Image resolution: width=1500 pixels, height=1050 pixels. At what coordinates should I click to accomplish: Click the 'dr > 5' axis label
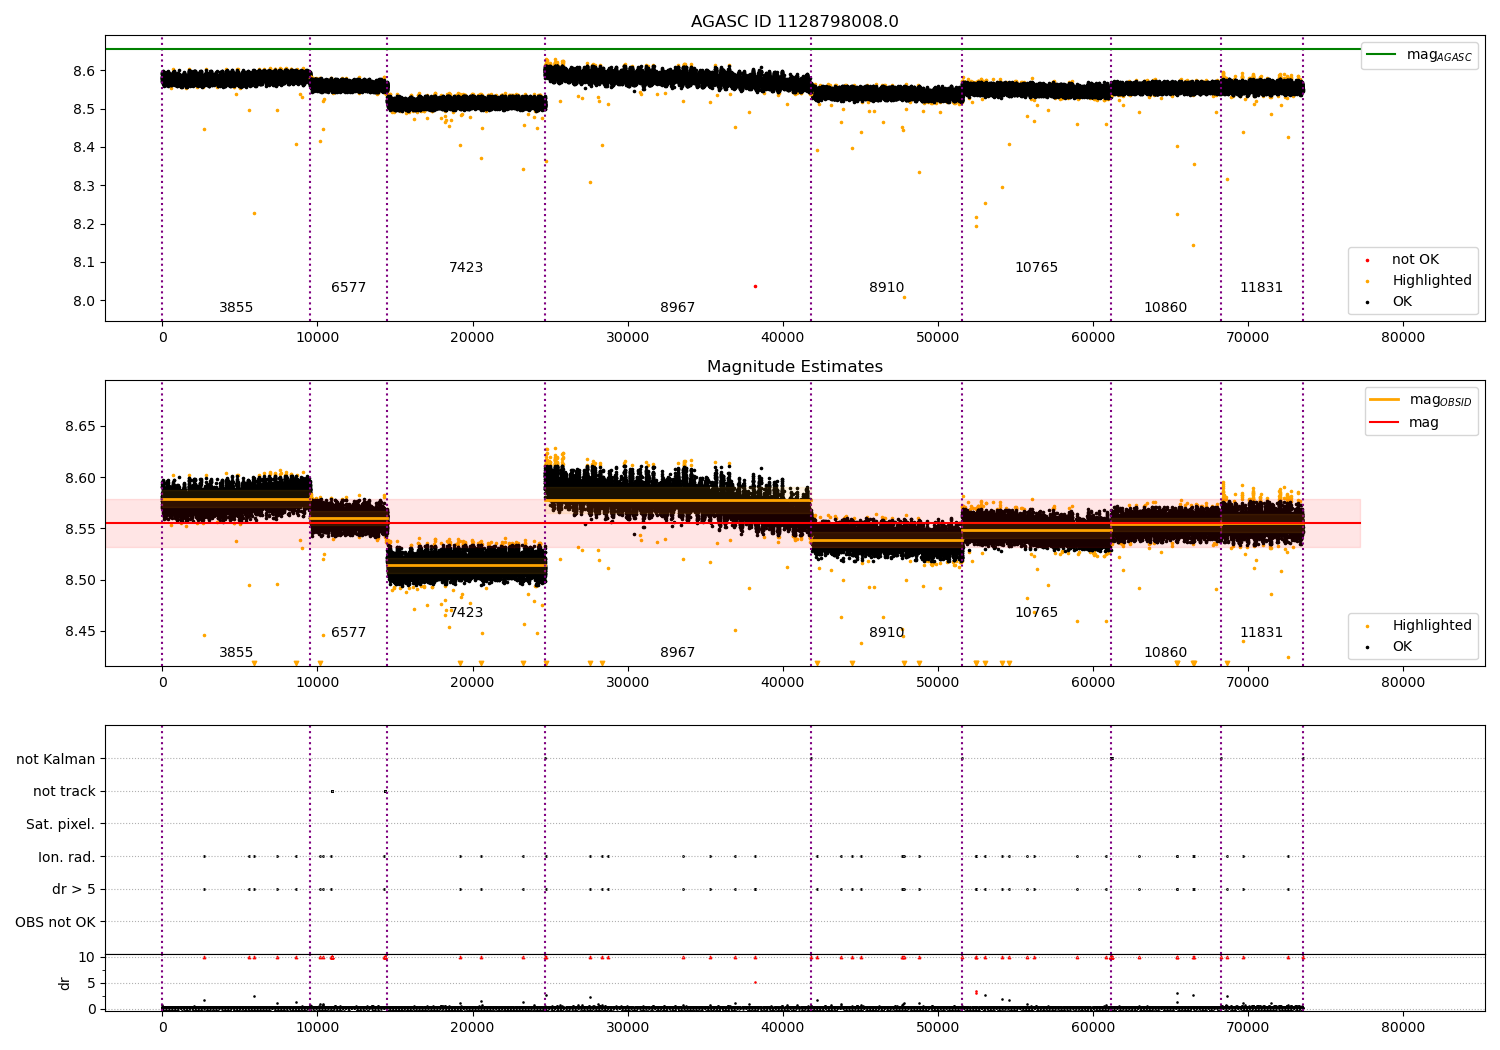point(74,890)
